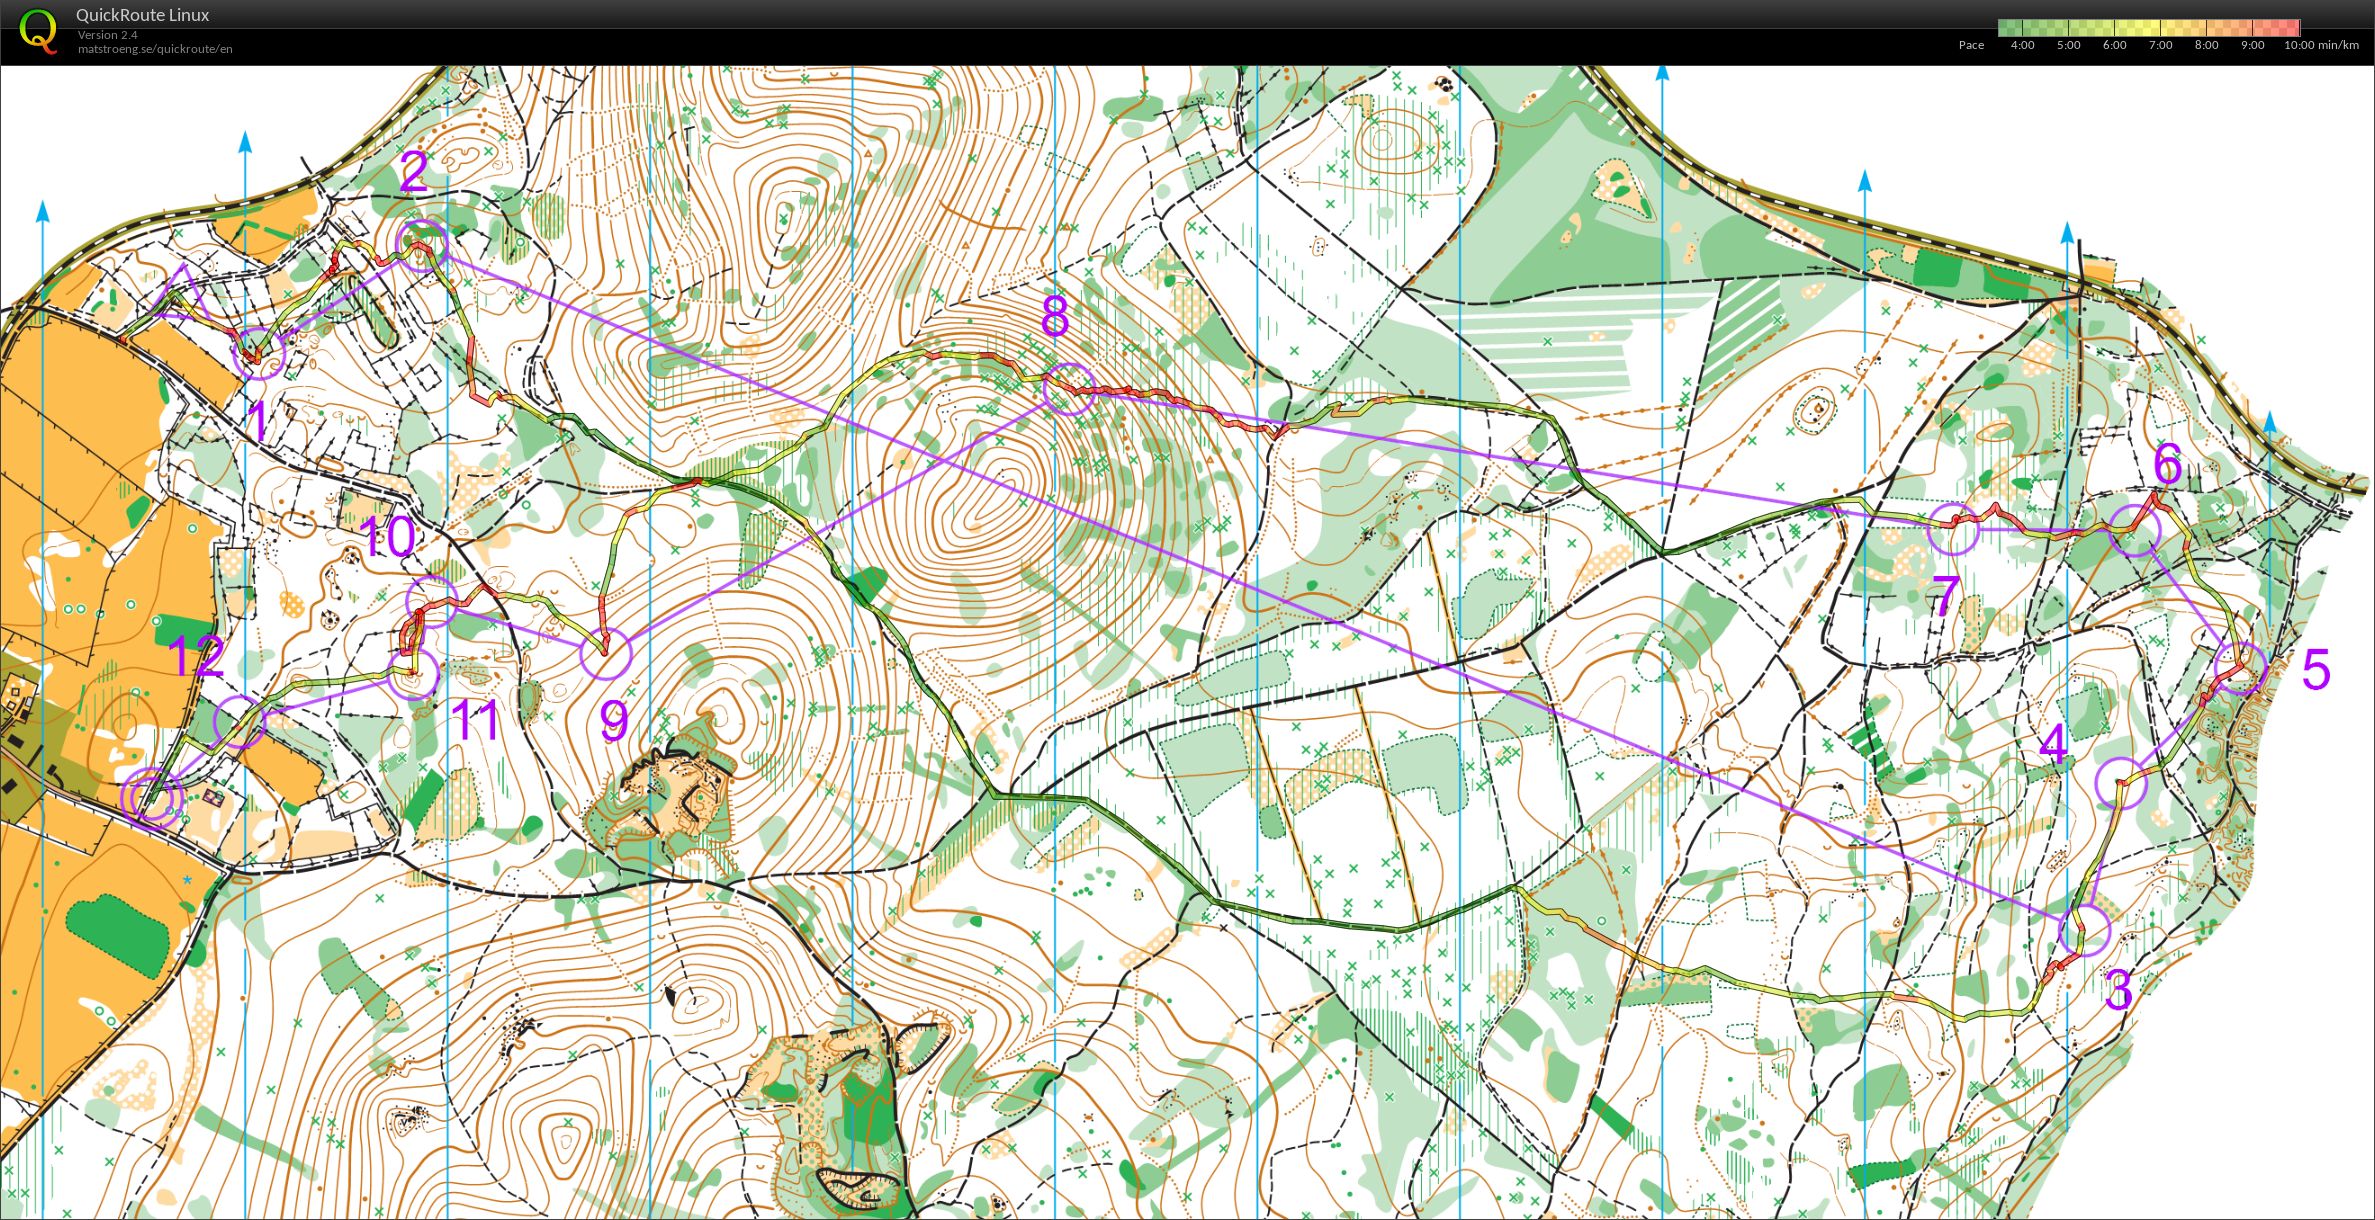Viewport: 2375px width, 1220px height.
Task: Select control circle number 5
Action: click(2240, 669)
